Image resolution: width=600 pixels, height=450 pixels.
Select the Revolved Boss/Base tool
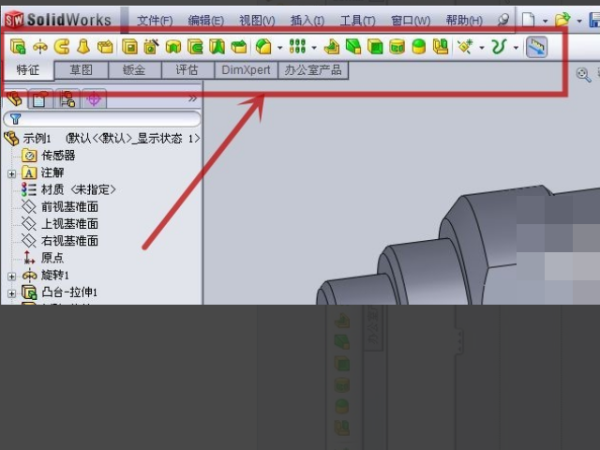click(x=40, y=47)
